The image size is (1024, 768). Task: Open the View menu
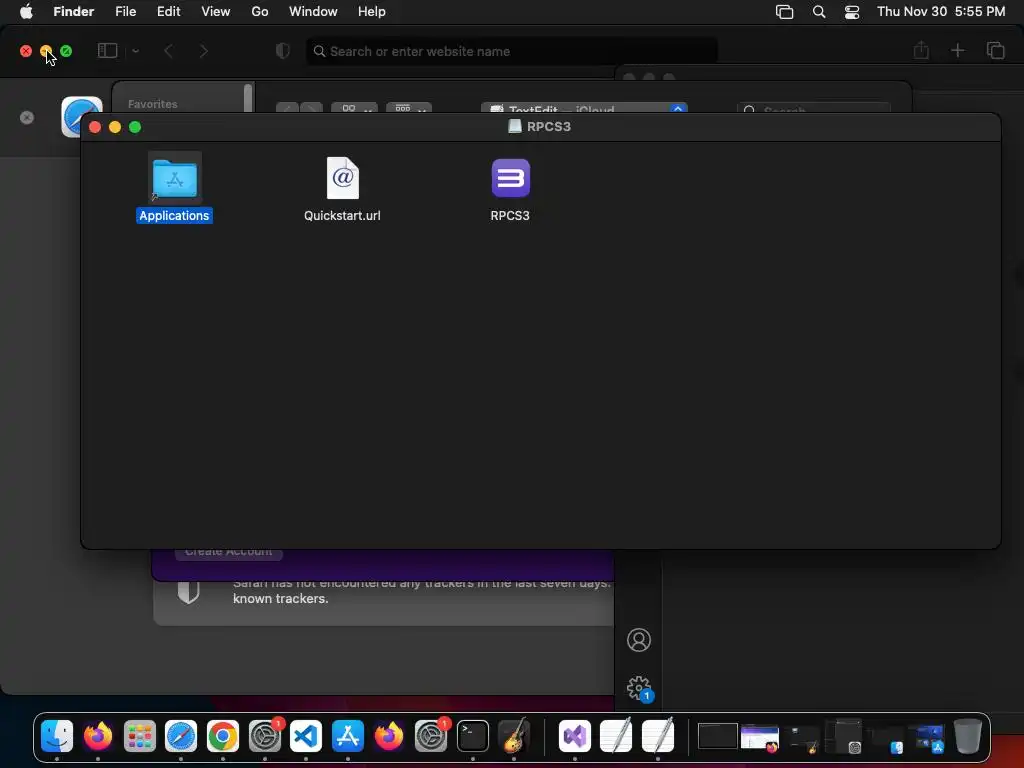click(x=216, y=12)
